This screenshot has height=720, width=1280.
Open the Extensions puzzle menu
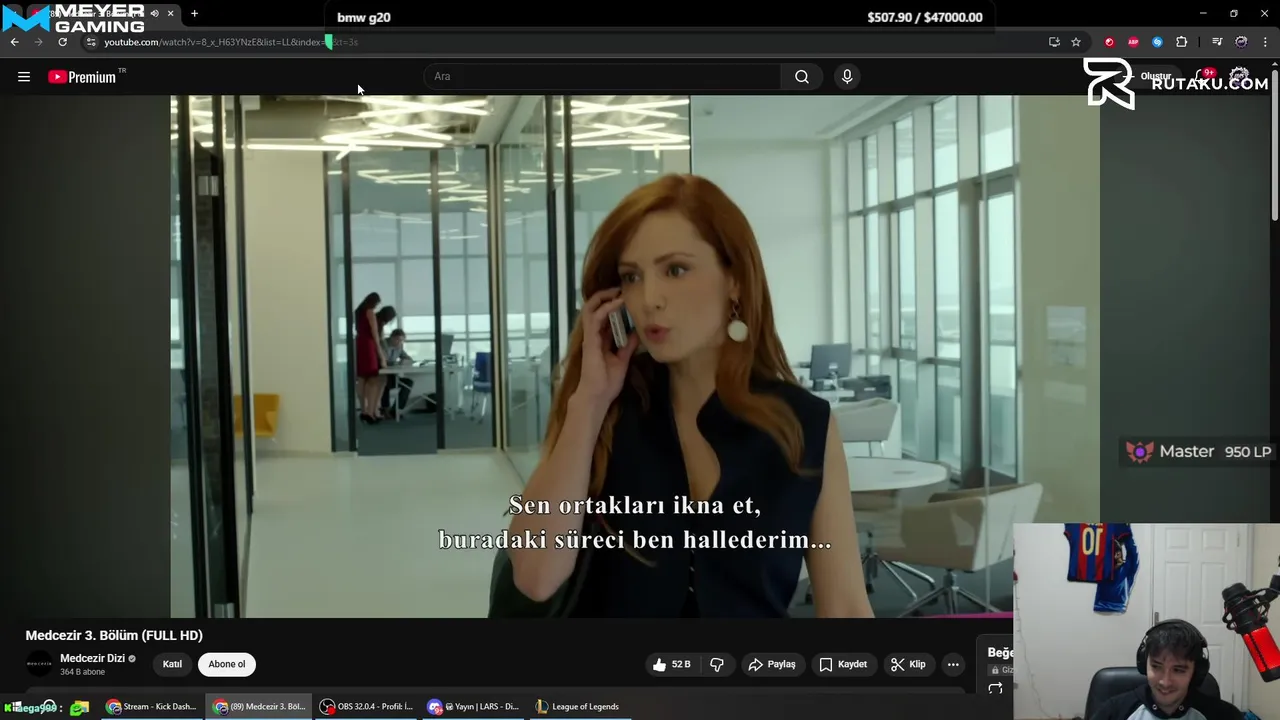tap(1182, 42)
